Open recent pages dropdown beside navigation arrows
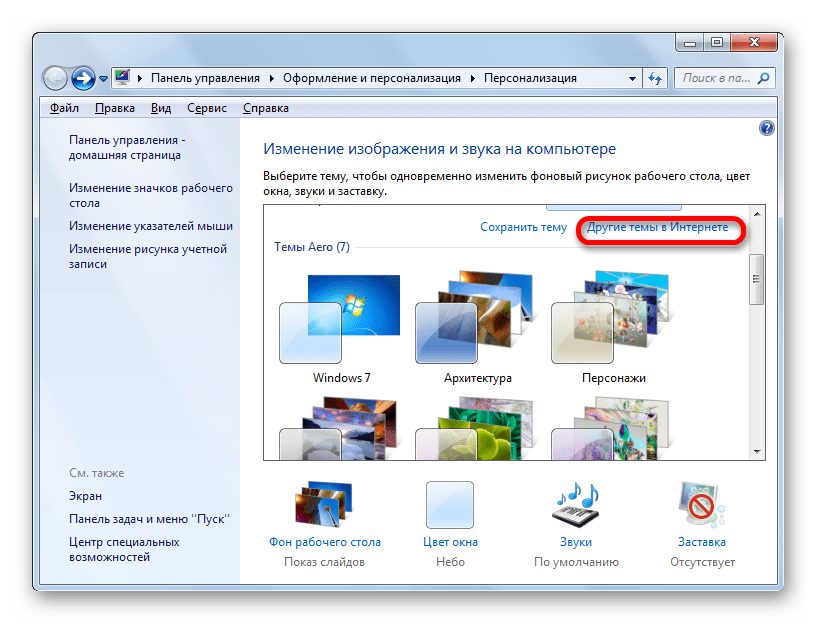The image size is (817, 624). tap(103, 79)
